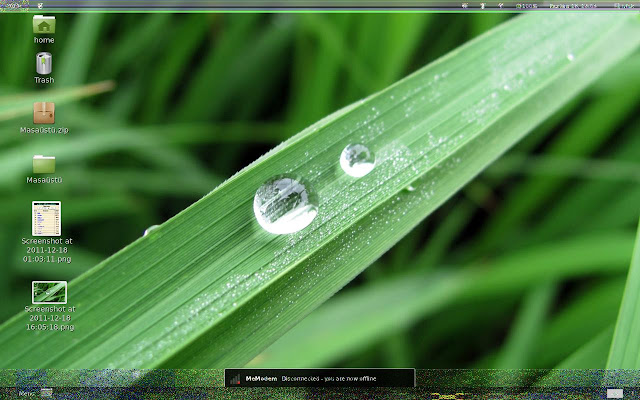The image size is (640, 400).
Task: Open the Masaüstü folder icon
Action: [44, 164]
